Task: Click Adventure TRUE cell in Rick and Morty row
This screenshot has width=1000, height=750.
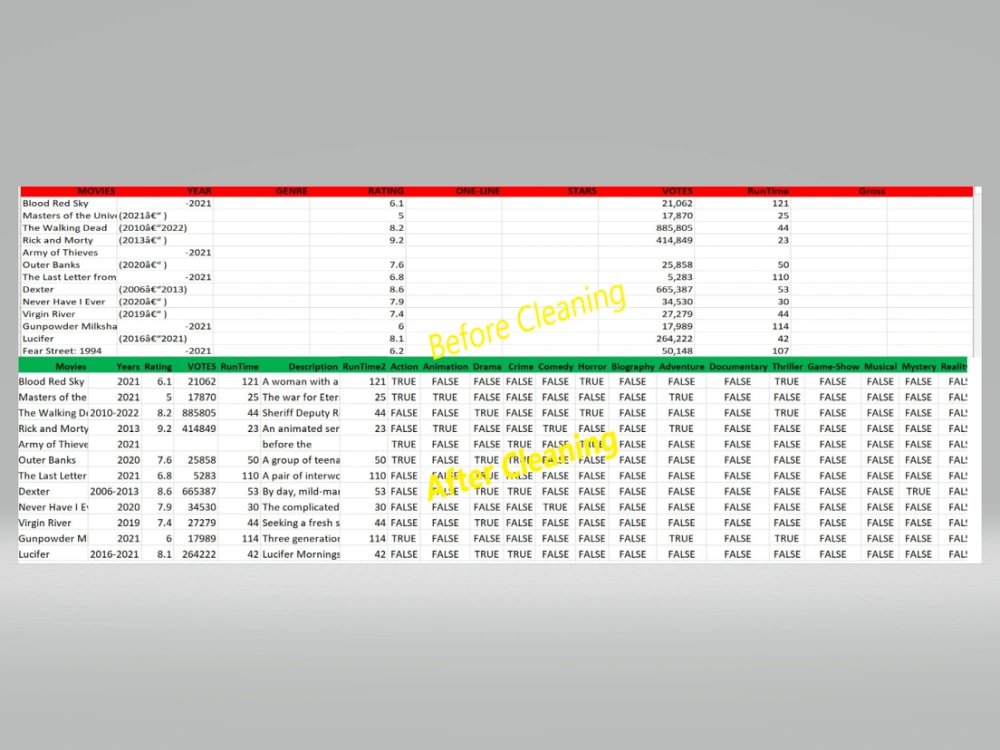Action: [x=681, y=429]
